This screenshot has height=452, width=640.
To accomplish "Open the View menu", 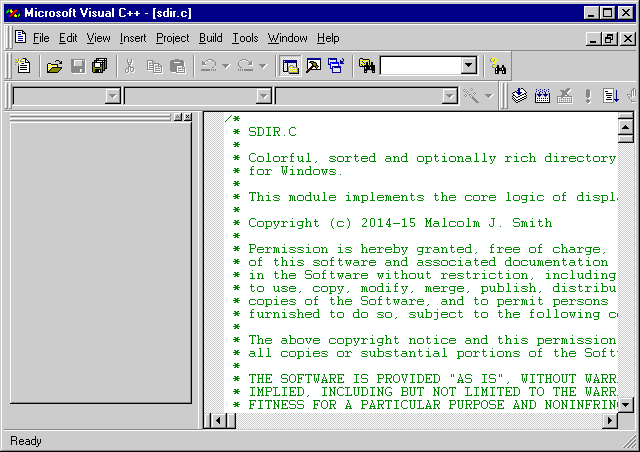I will click(98, 38).
